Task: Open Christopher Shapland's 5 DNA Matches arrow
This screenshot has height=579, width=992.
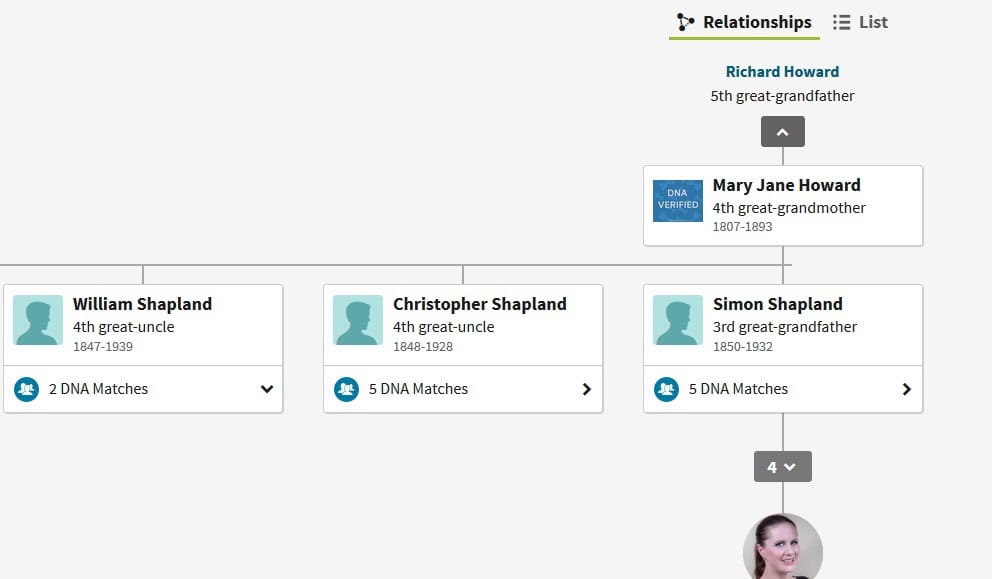Action: (x=586, y=389)
